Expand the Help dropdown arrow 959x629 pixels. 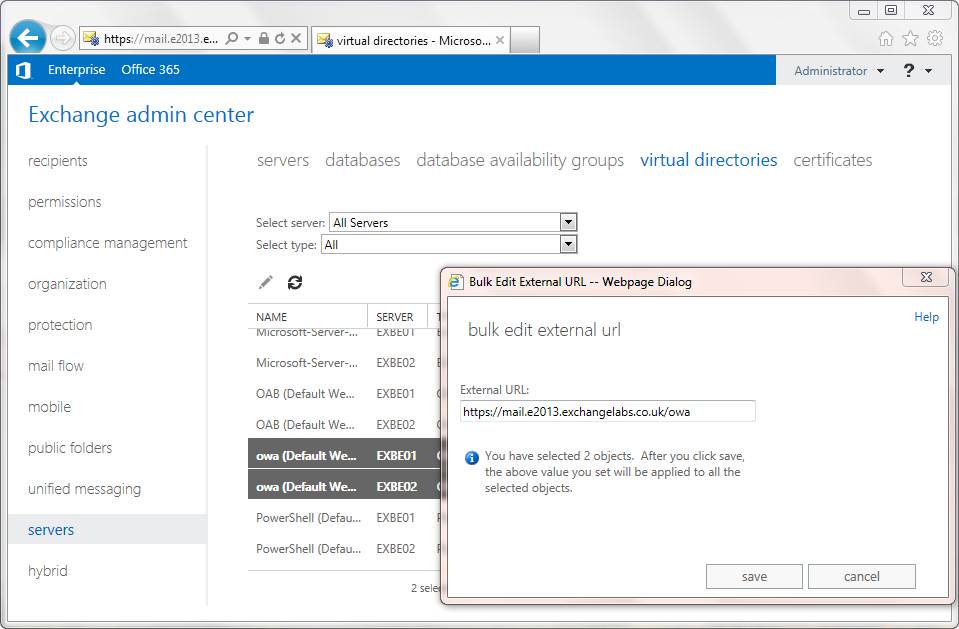click(x=928, y=71)
